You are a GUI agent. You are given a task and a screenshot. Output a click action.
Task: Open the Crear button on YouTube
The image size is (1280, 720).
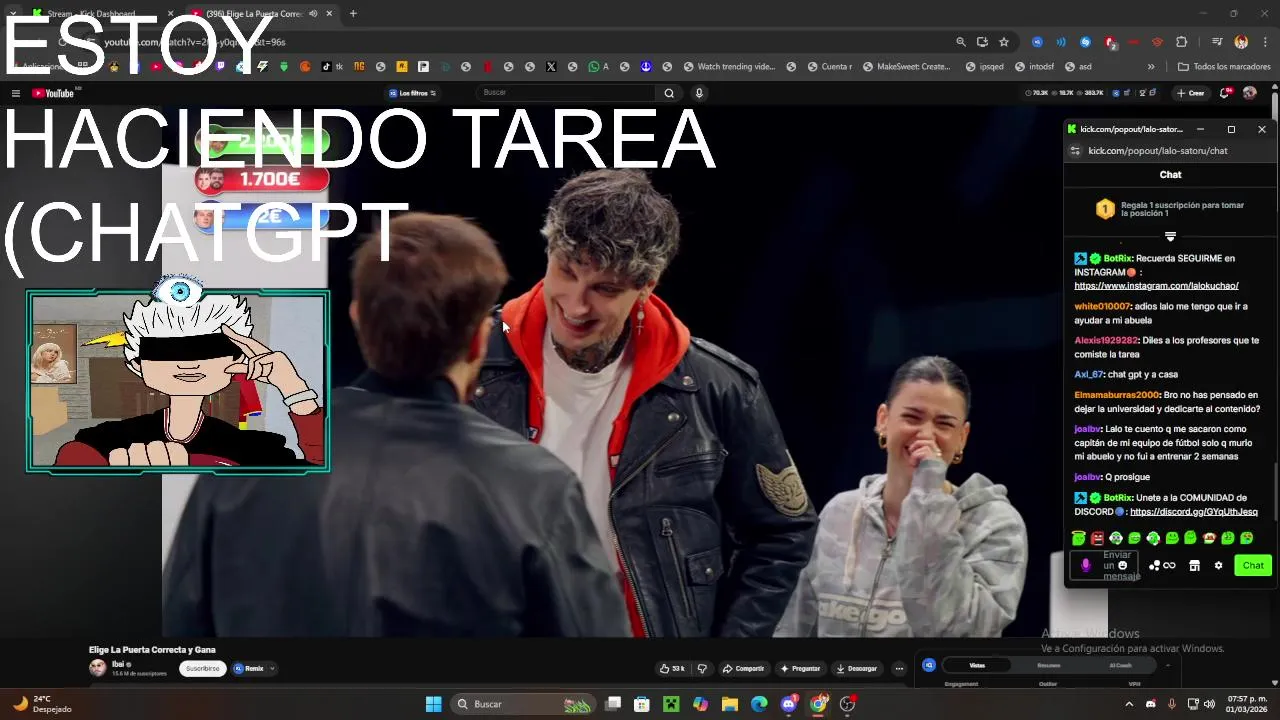click(1190, 93)
